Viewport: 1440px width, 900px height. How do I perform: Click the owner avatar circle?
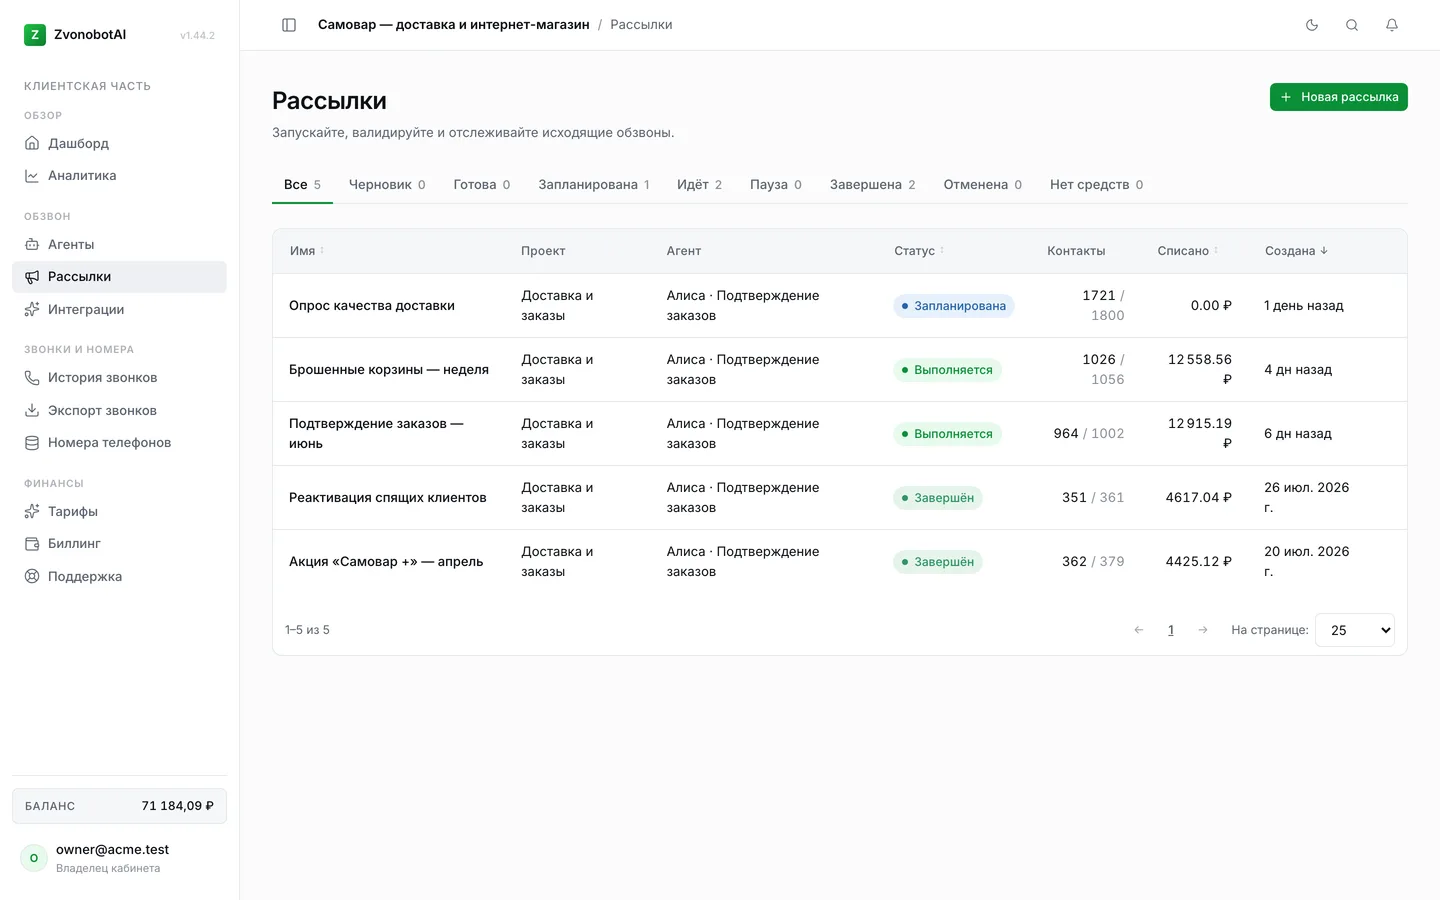(34, 858)
